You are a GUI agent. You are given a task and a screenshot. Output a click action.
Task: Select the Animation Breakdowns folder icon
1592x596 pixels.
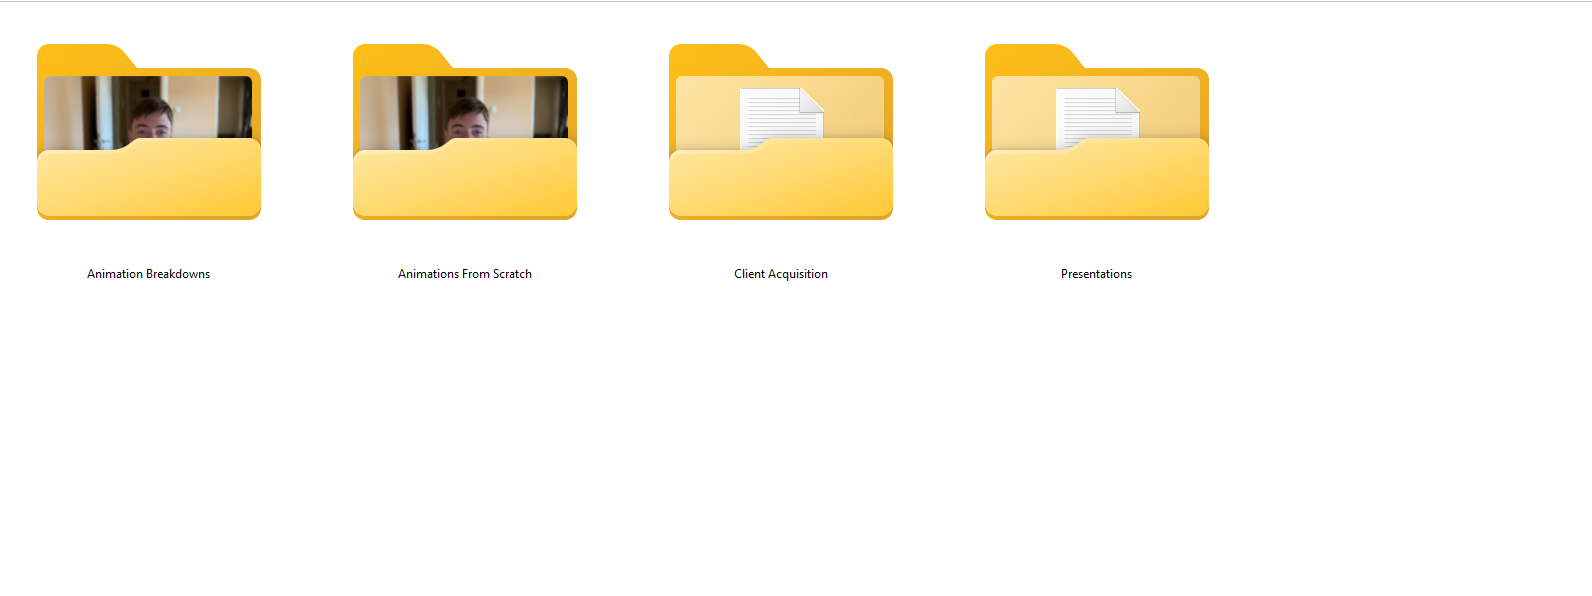click(148, 180)
